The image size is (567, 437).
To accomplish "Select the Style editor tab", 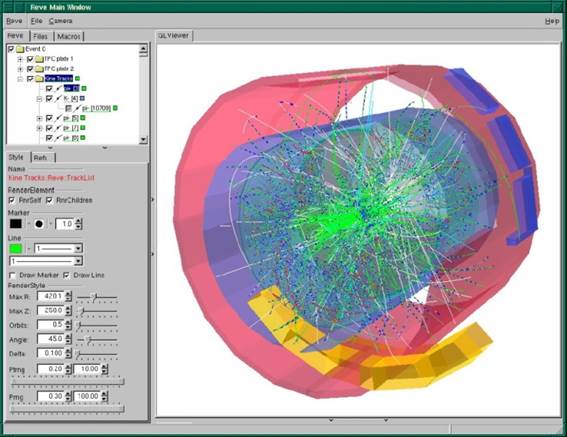I will click(x=16, y=157).
